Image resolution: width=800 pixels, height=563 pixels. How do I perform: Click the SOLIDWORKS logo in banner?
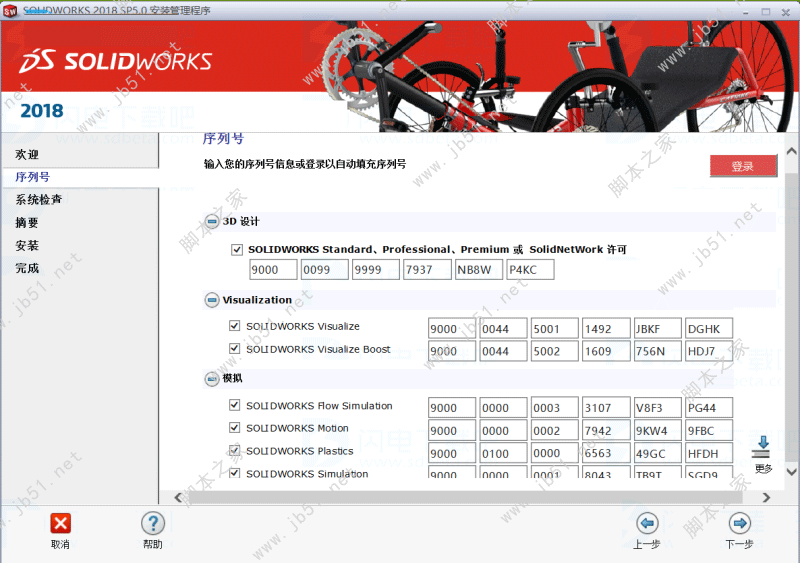pos(116,61)
